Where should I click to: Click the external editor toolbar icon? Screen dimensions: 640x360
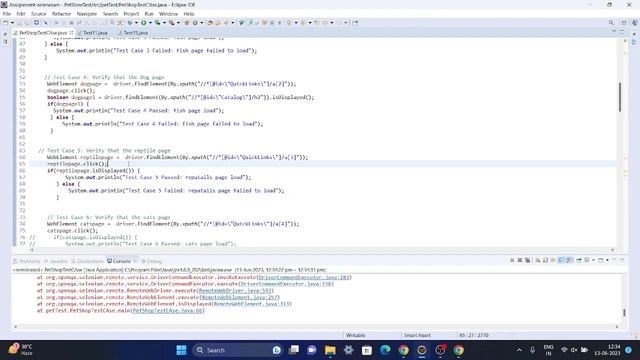click(x=355, y=22)
